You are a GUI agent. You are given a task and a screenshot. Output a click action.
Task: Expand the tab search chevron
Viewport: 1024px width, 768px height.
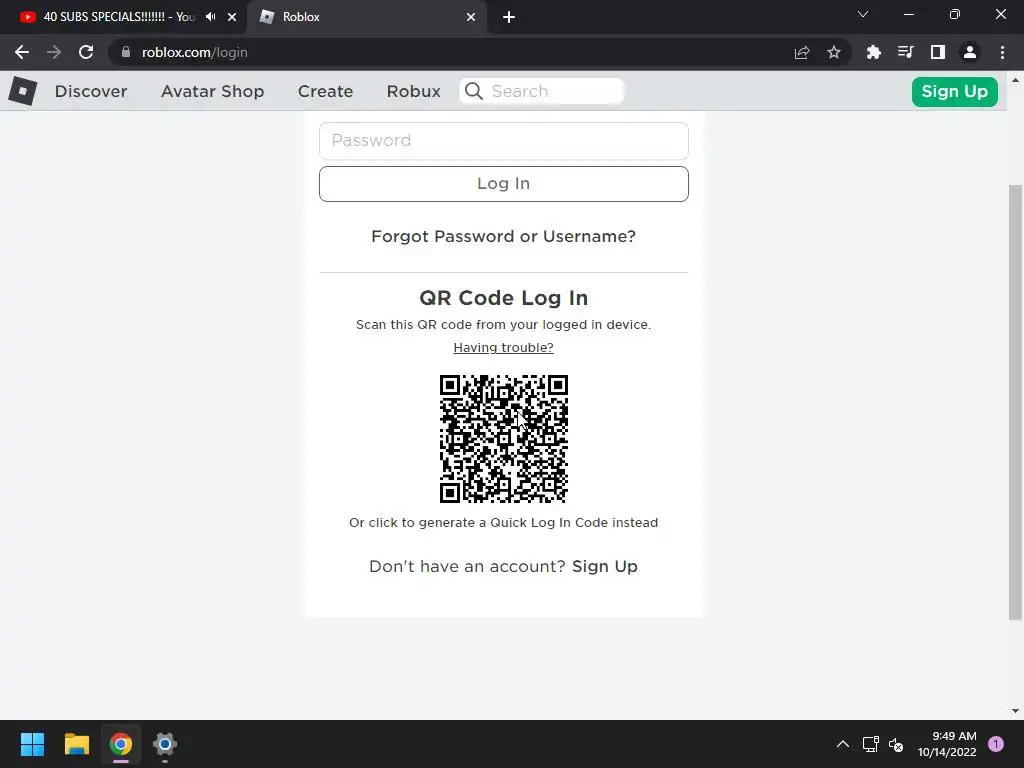click(x=863, y=14)
